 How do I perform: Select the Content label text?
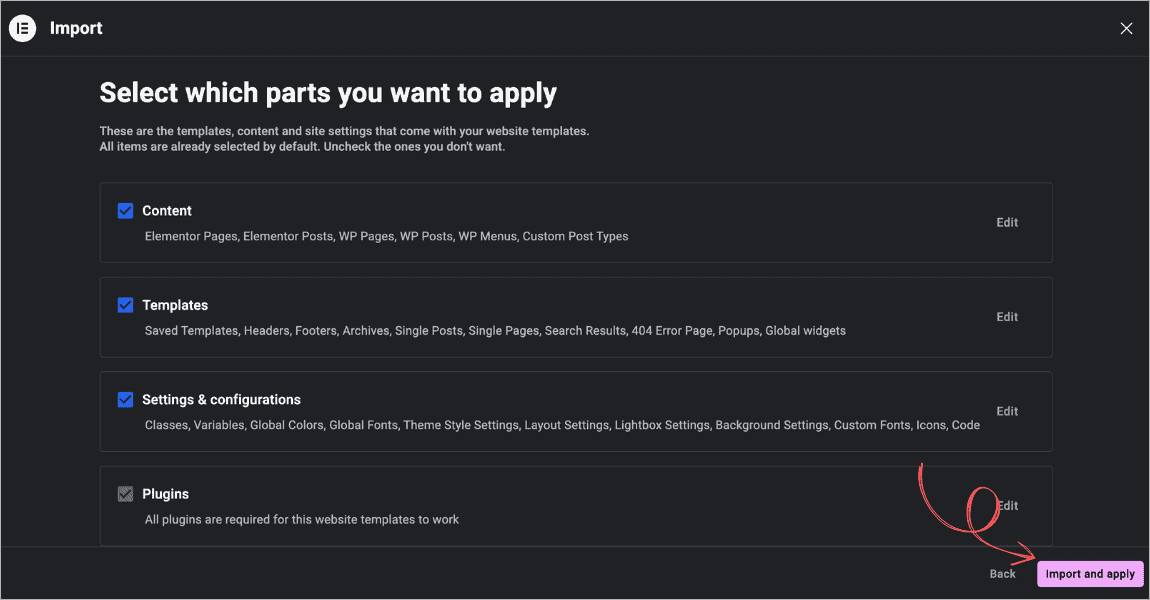166,211
